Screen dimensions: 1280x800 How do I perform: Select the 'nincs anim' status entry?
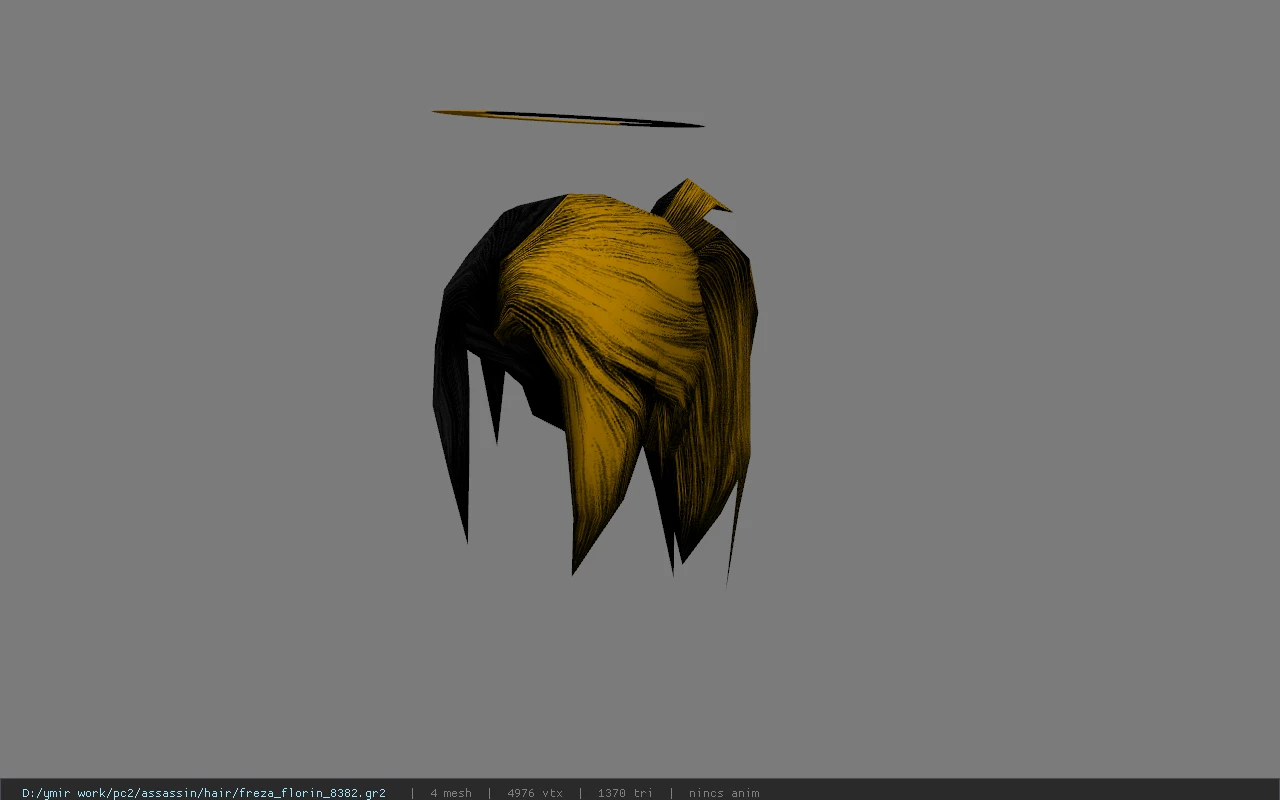point(724,793)
